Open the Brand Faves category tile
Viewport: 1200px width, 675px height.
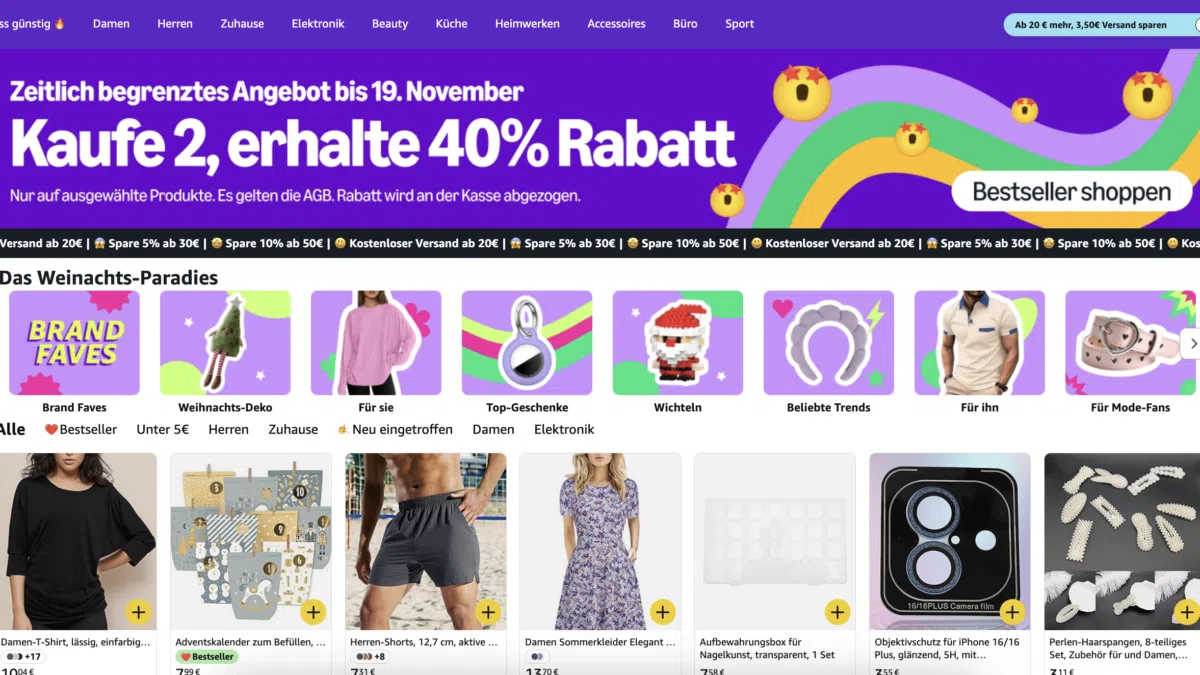(74, 352)
